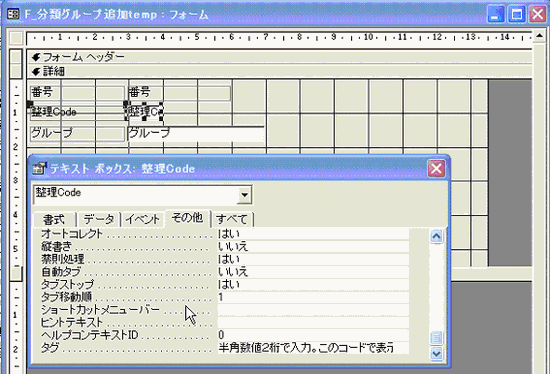Click the オートコレクト property value はい
Screen dimensions: 550x374
tap(313, 234)
